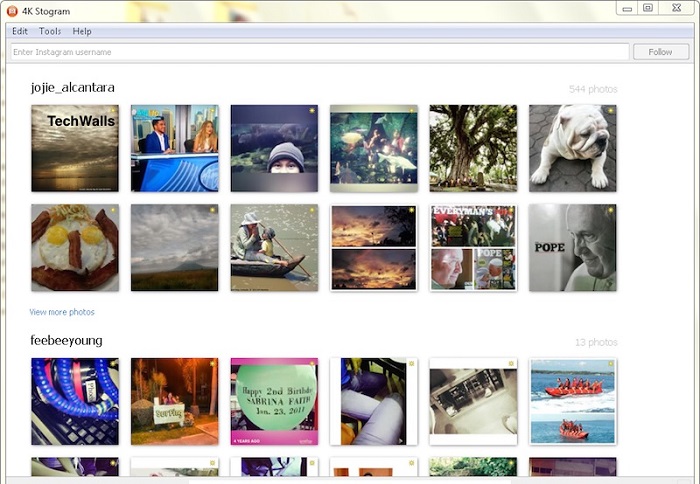Open the eggs and bacon face photo
Image resolution: width=700 pixels, height=484 pixels.
click(75, 248)
